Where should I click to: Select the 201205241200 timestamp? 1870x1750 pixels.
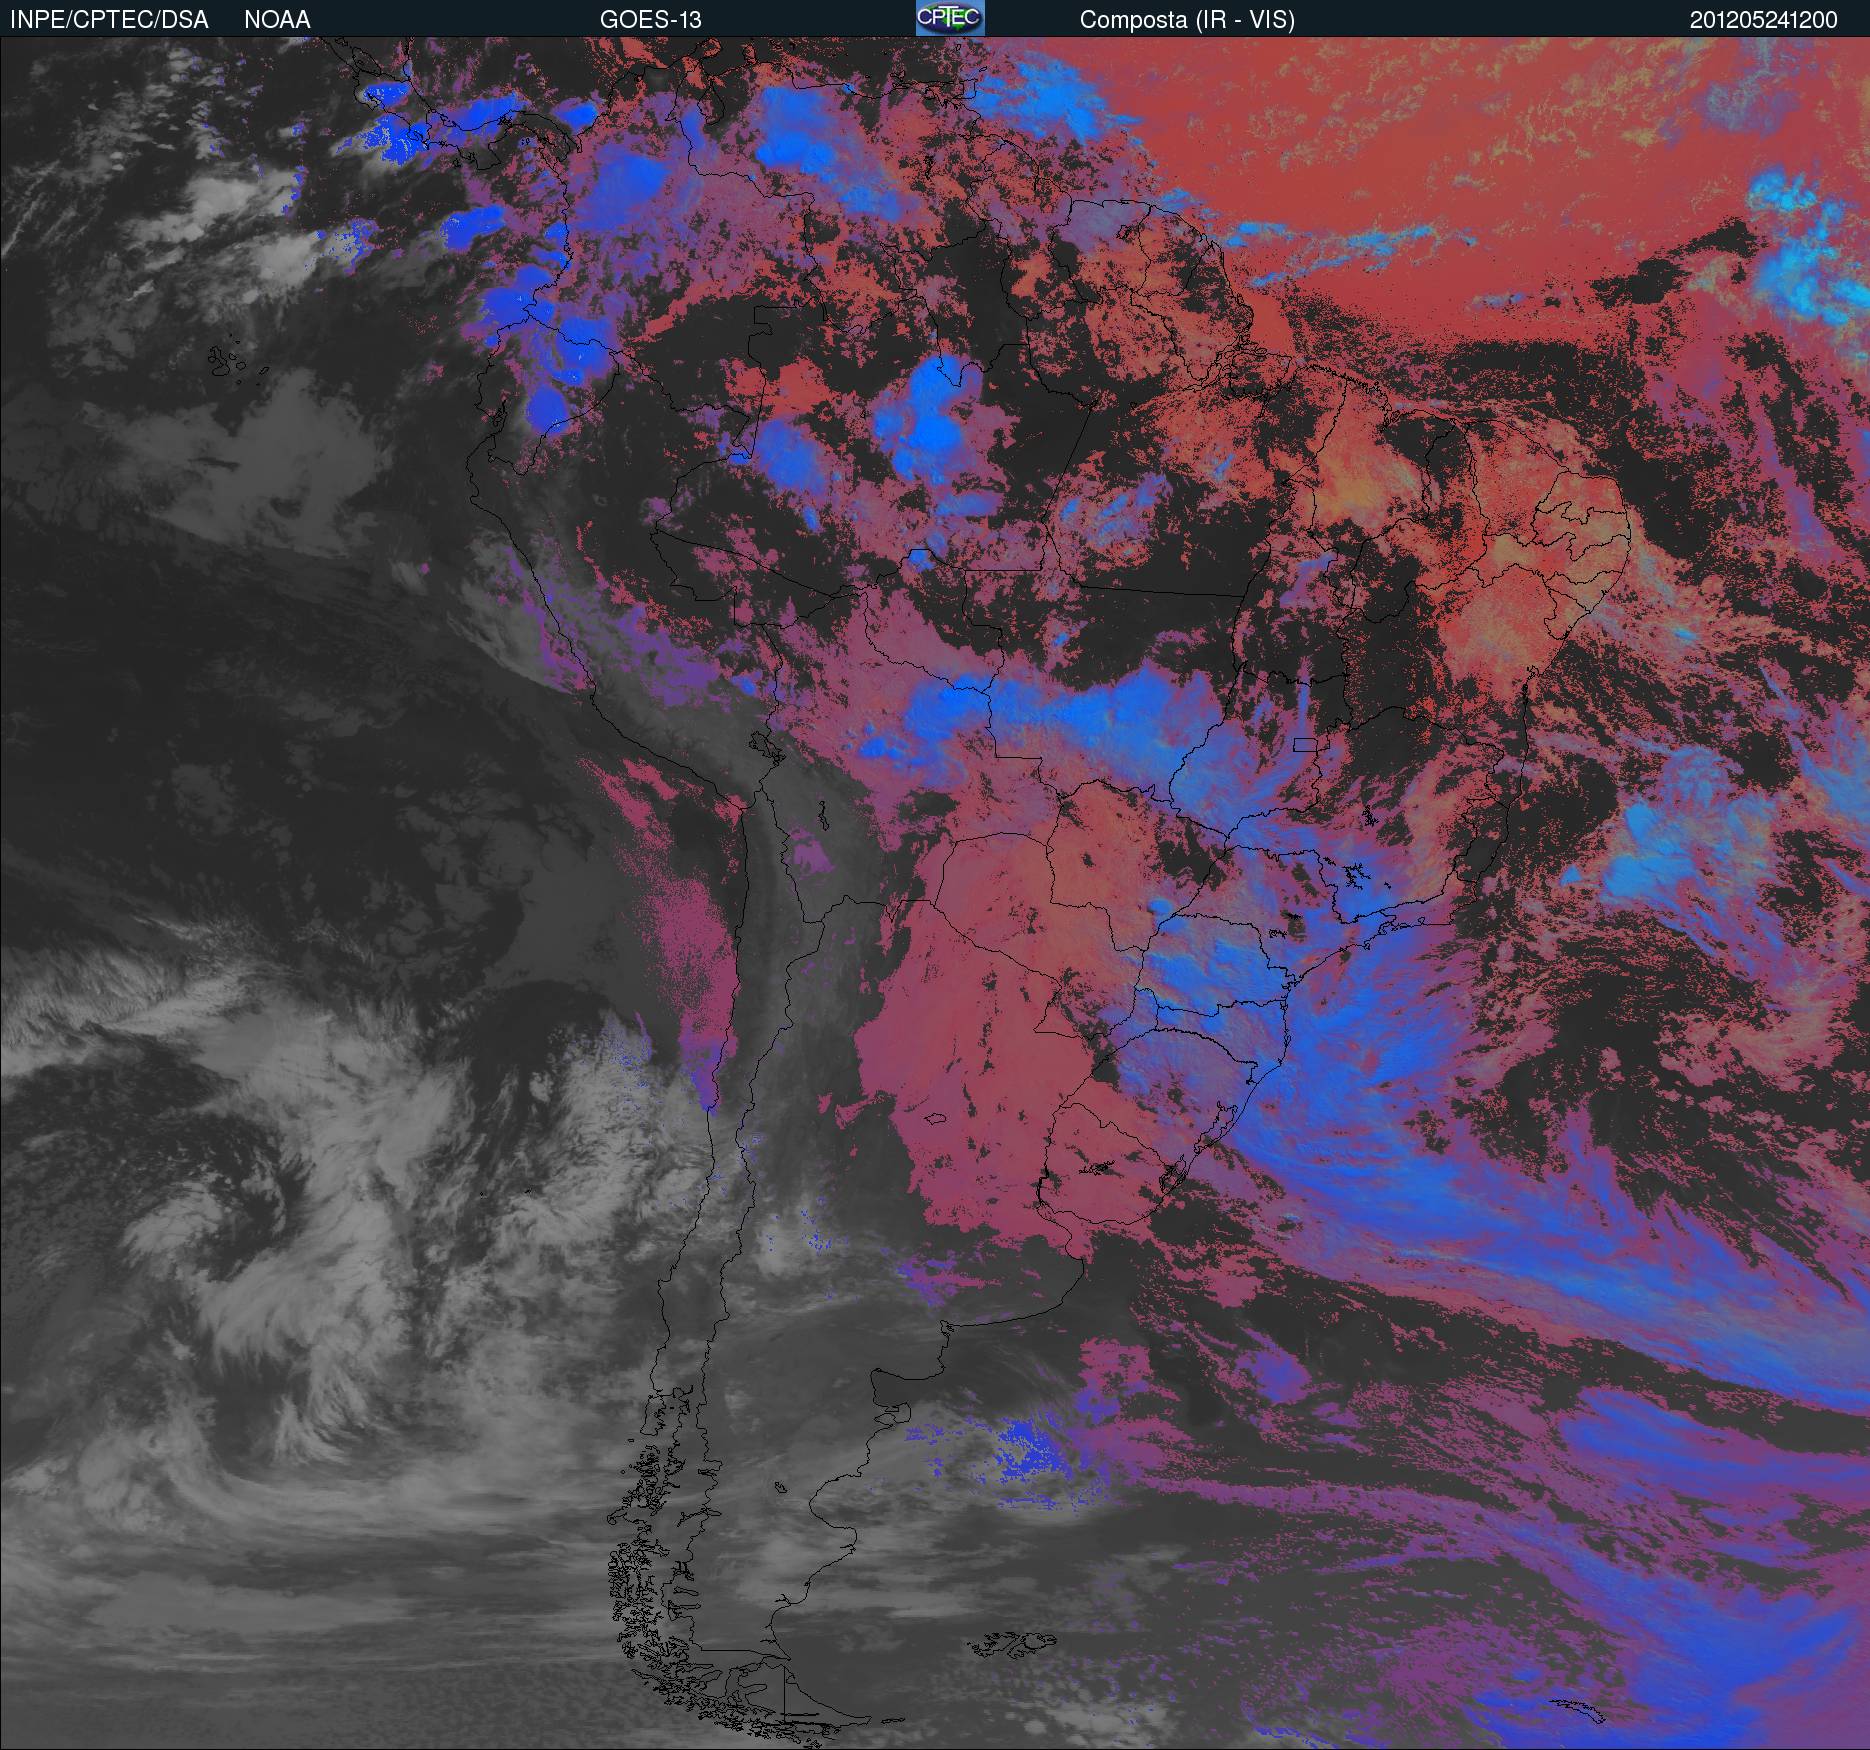point(1764,20)
